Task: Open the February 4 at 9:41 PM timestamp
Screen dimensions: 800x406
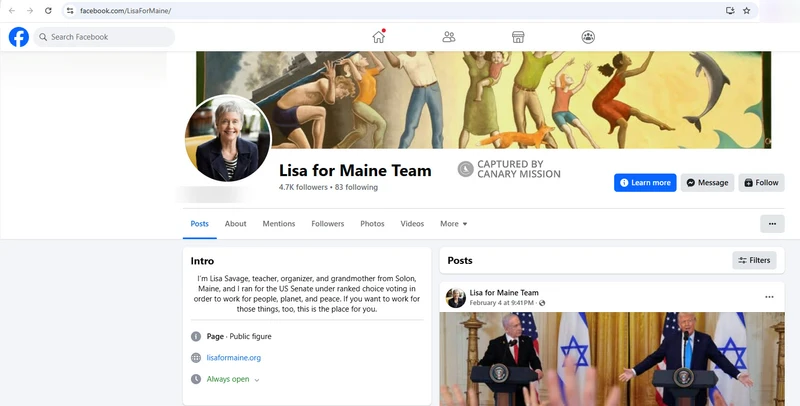Action: (x=501, y=303)
